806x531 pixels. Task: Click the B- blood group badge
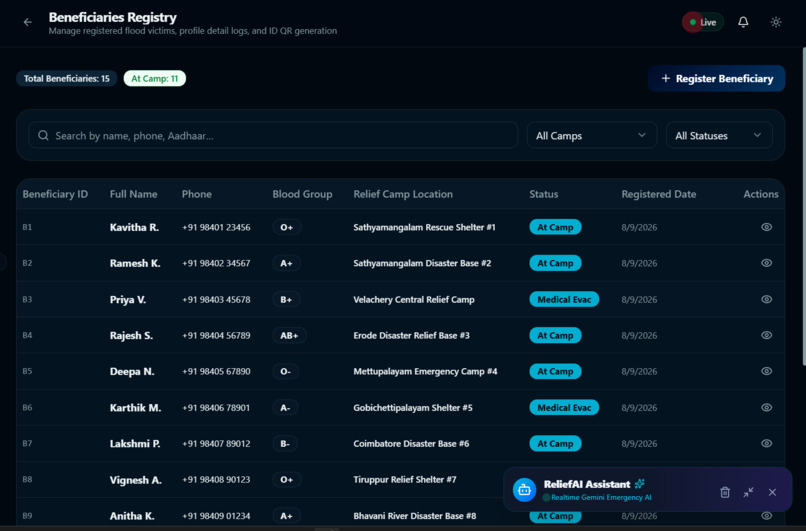pyautogui.click(x=285, y=443)
